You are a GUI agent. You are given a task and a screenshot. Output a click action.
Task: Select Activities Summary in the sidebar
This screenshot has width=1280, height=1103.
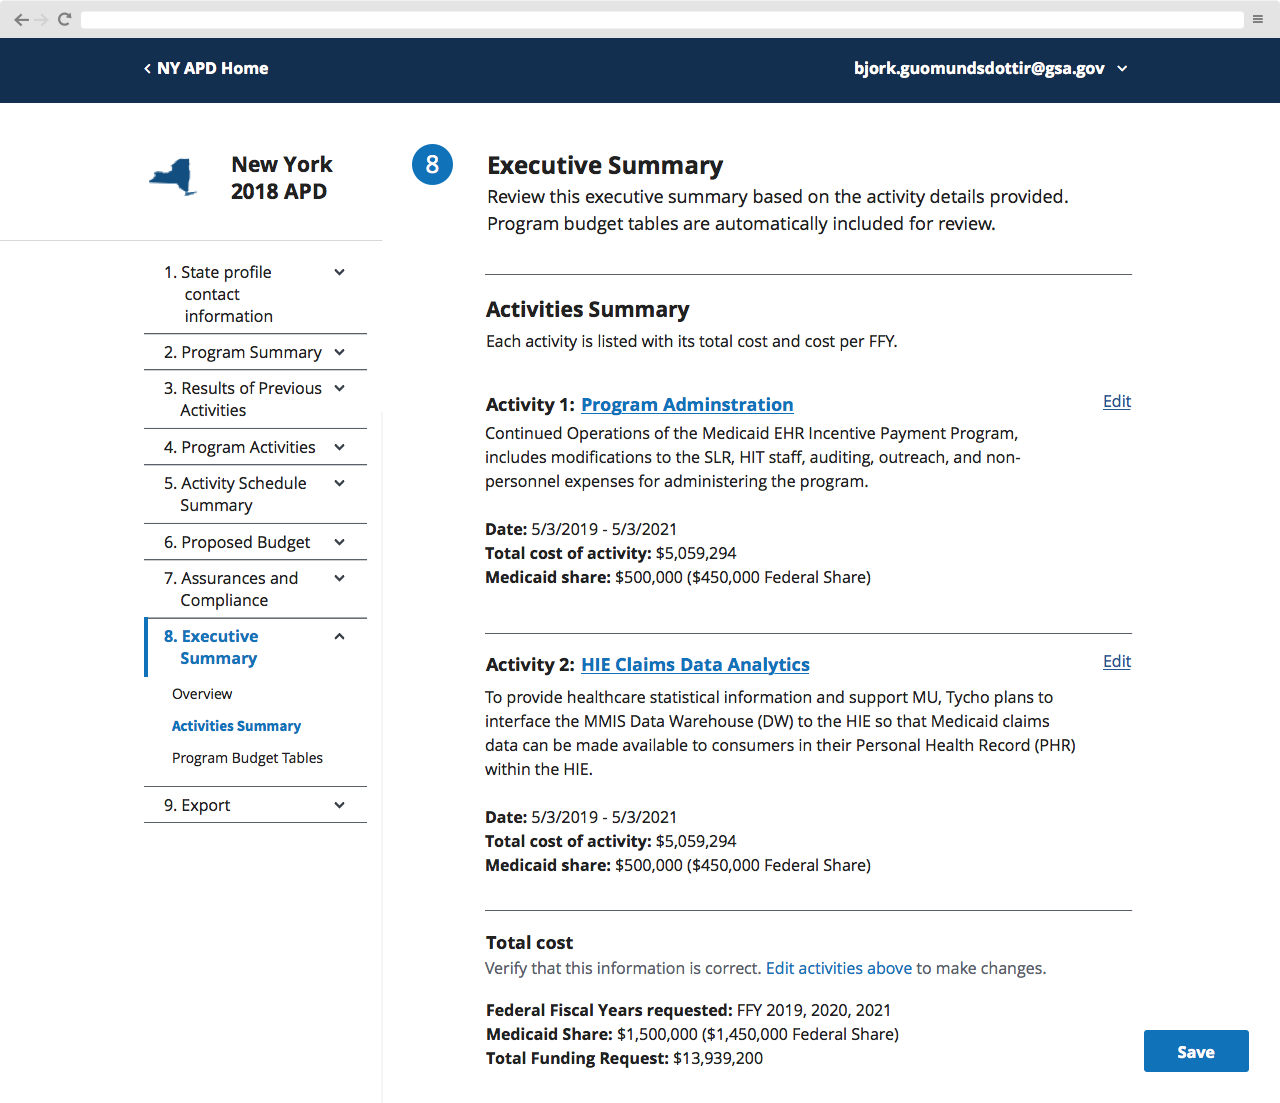(x=236, y=725)
